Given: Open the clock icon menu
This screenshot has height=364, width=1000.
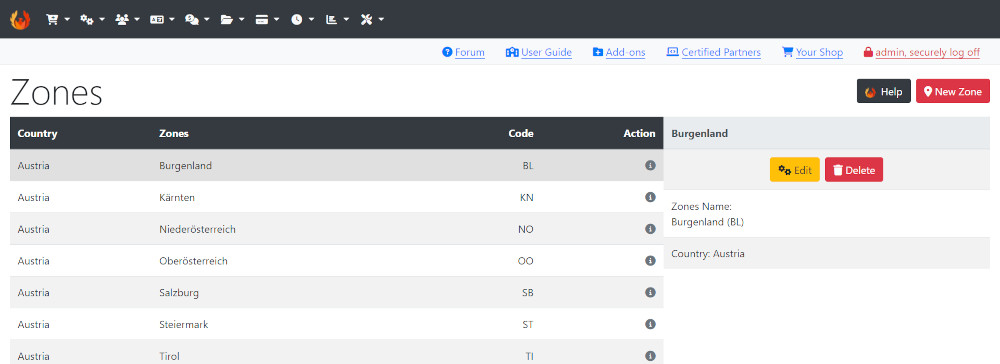Looking at the screenshot, I should (x=302, y=20).
